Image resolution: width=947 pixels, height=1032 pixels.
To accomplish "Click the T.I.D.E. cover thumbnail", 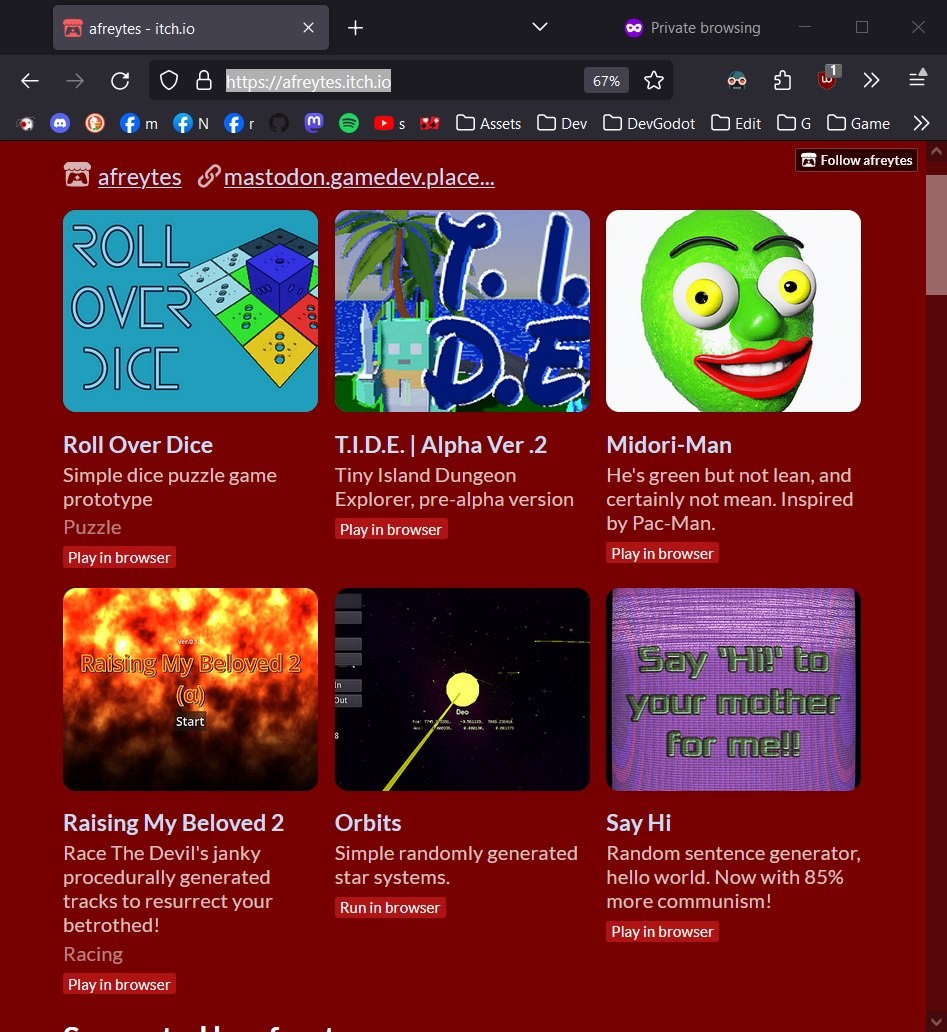I will pos(462,311).
